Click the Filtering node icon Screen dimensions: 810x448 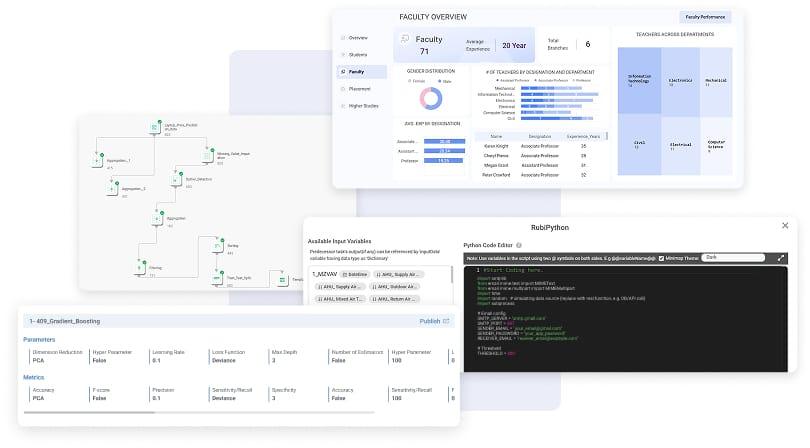tap(140, 267)
